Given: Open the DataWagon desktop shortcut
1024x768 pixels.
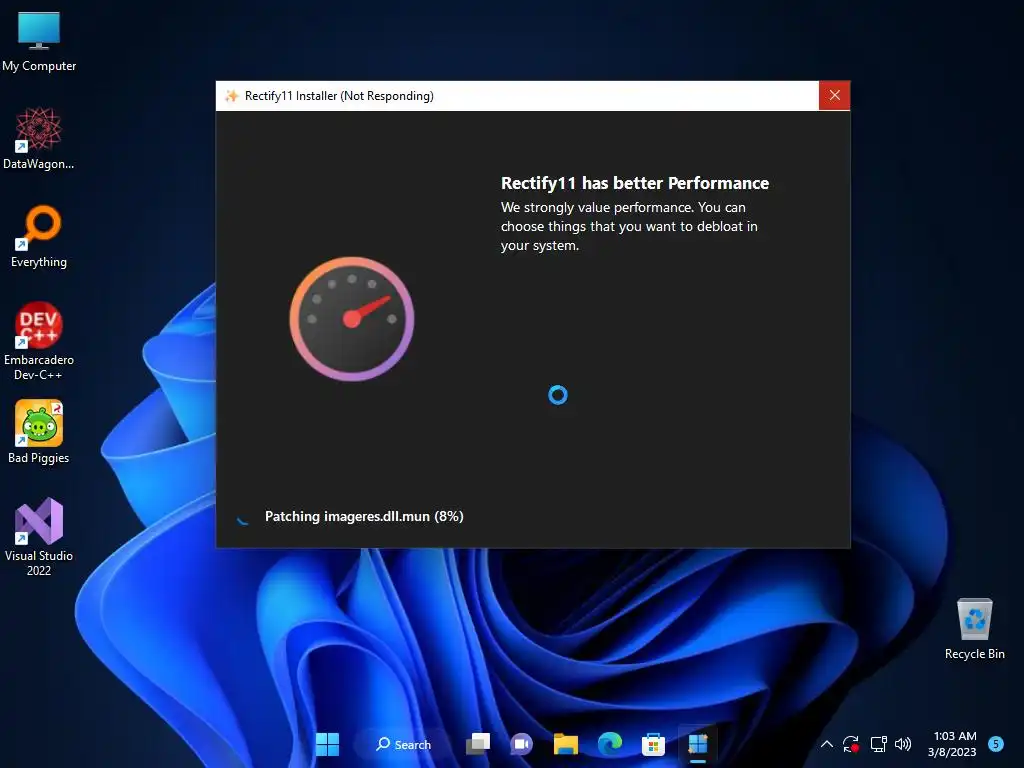Looking at the screenshot, I should pos(39,139).
